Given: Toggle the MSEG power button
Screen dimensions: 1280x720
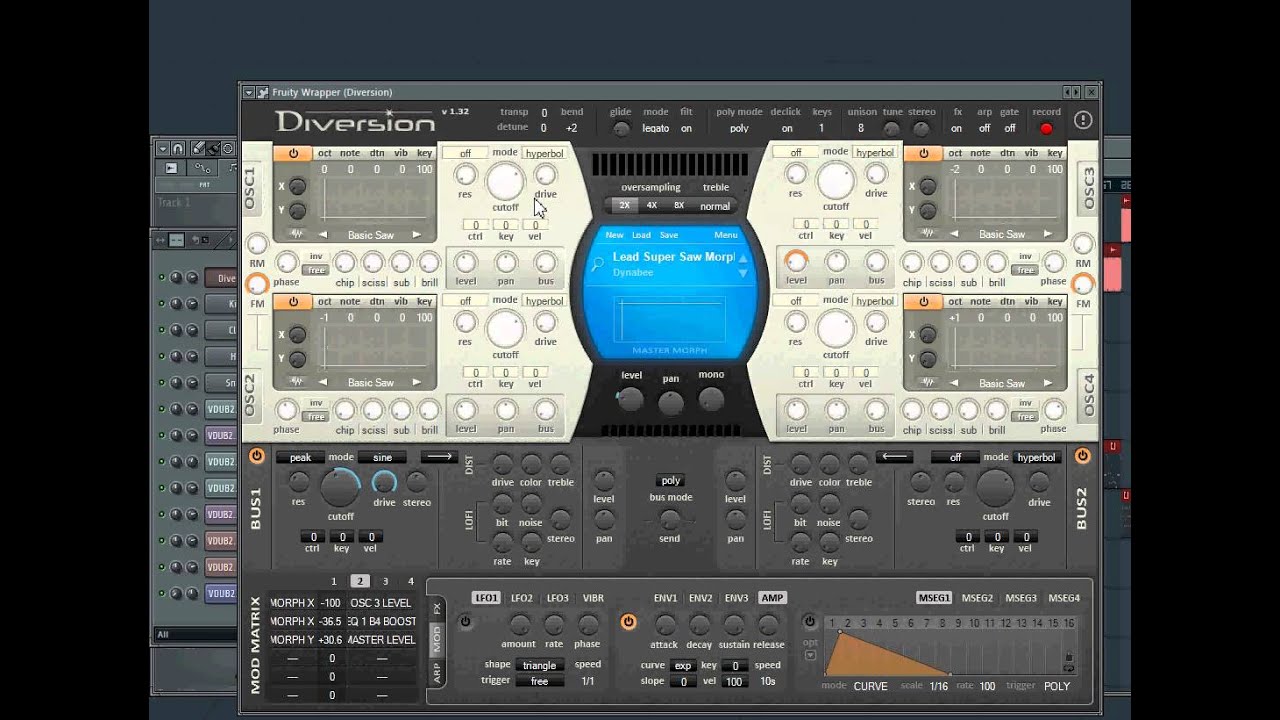Looking at the screenshot, I should tap(810, 622).
